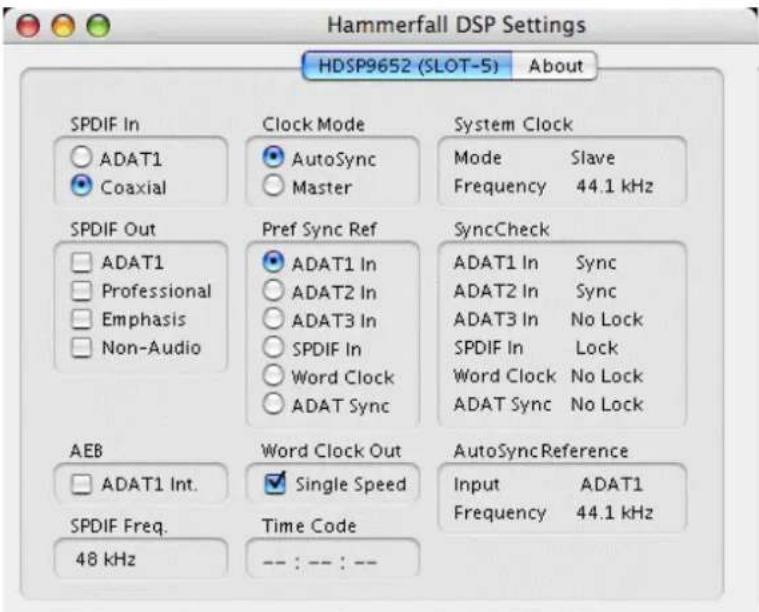Minimize window with yellow button
The image size is (759, 612).
[63, 25]
